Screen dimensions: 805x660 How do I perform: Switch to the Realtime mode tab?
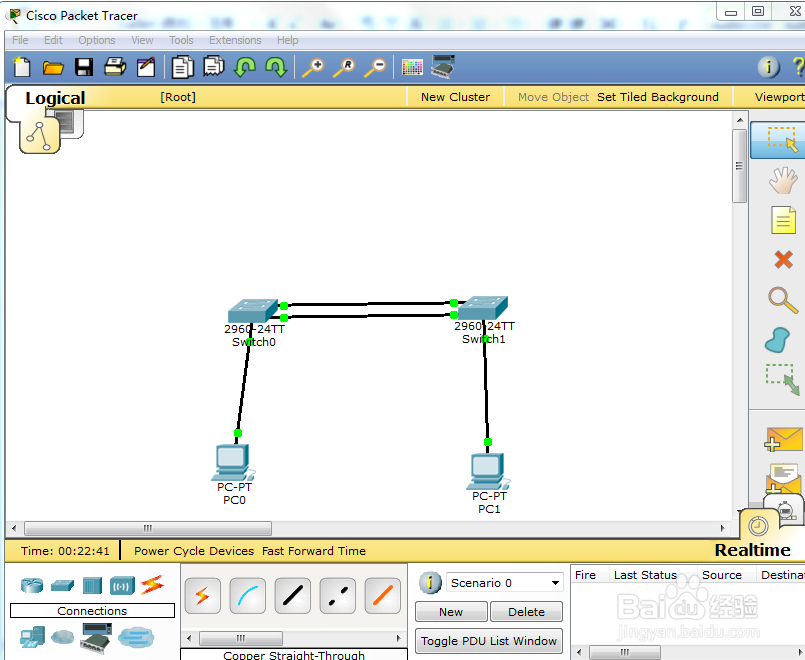pos(753,550)
